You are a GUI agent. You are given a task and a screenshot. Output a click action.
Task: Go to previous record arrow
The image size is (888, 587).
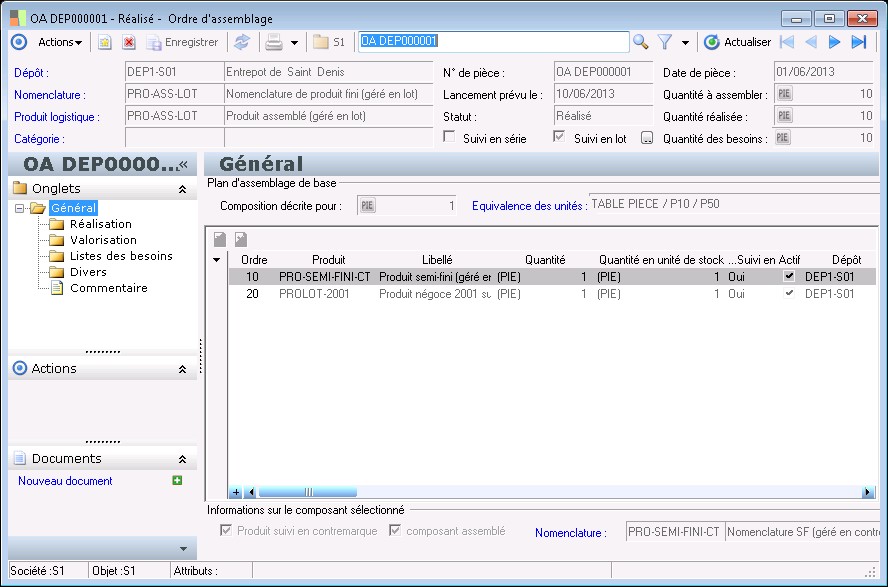(x=811, y=42)
